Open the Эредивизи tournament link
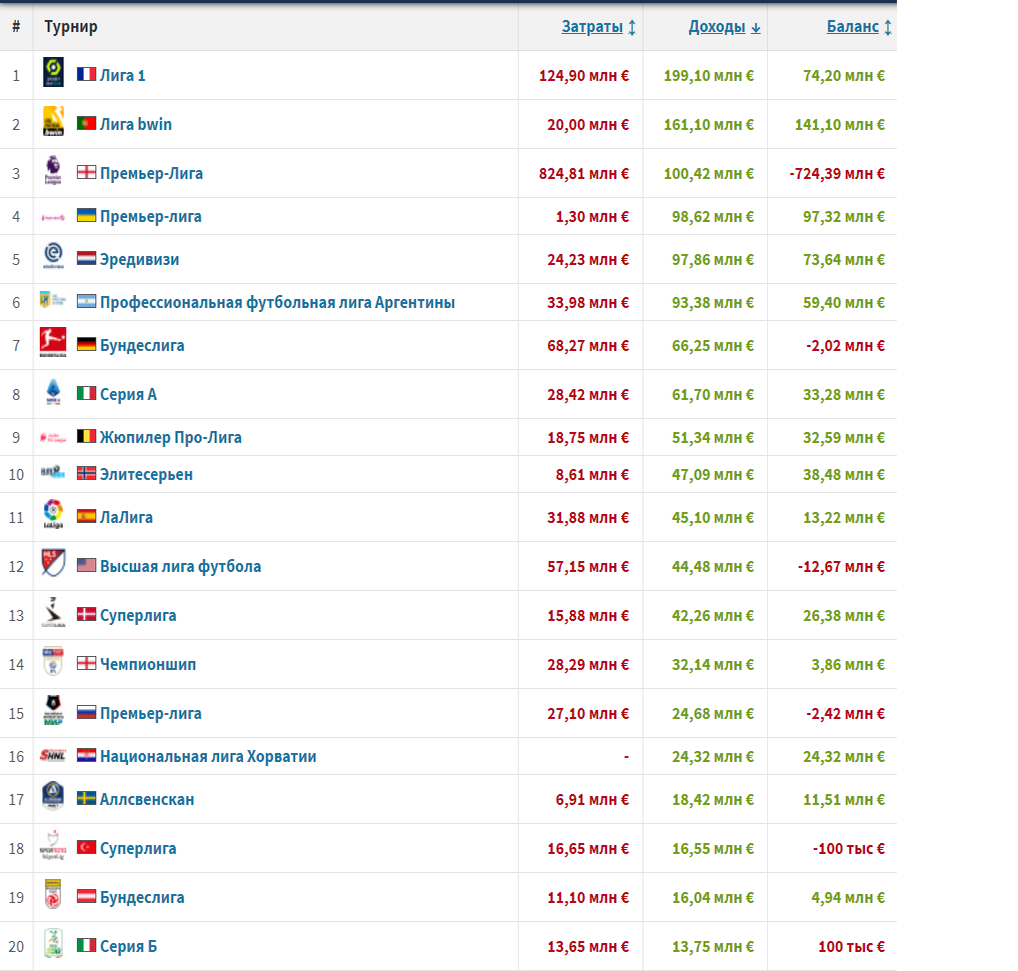Viewport: 1018px width, 971px height. point(140,259)
